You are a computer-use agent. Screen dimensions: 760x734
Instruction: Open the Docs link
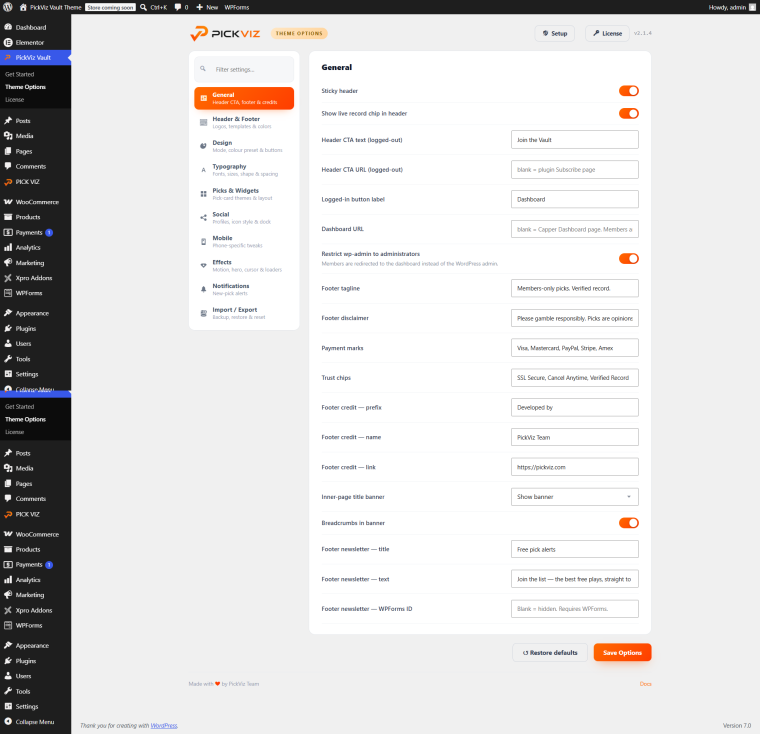(x=645, y=684)
